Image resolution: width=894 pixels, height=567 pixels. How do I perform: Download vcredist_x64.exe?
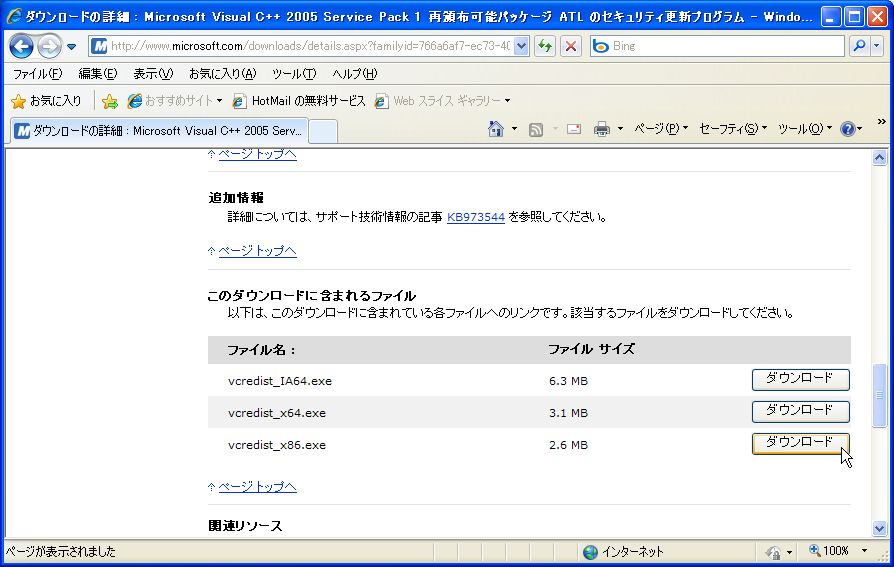click(800, 412)
